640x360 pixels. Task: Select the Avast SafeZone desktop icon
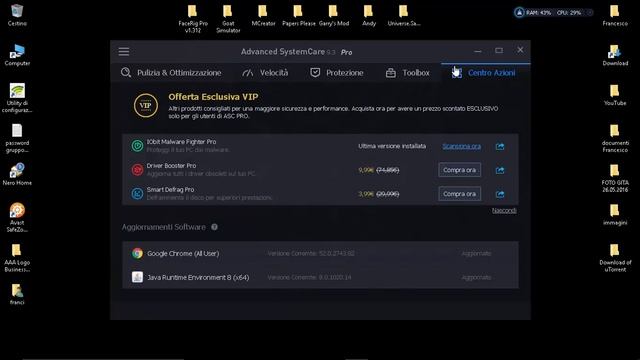(x=17, y=218)
